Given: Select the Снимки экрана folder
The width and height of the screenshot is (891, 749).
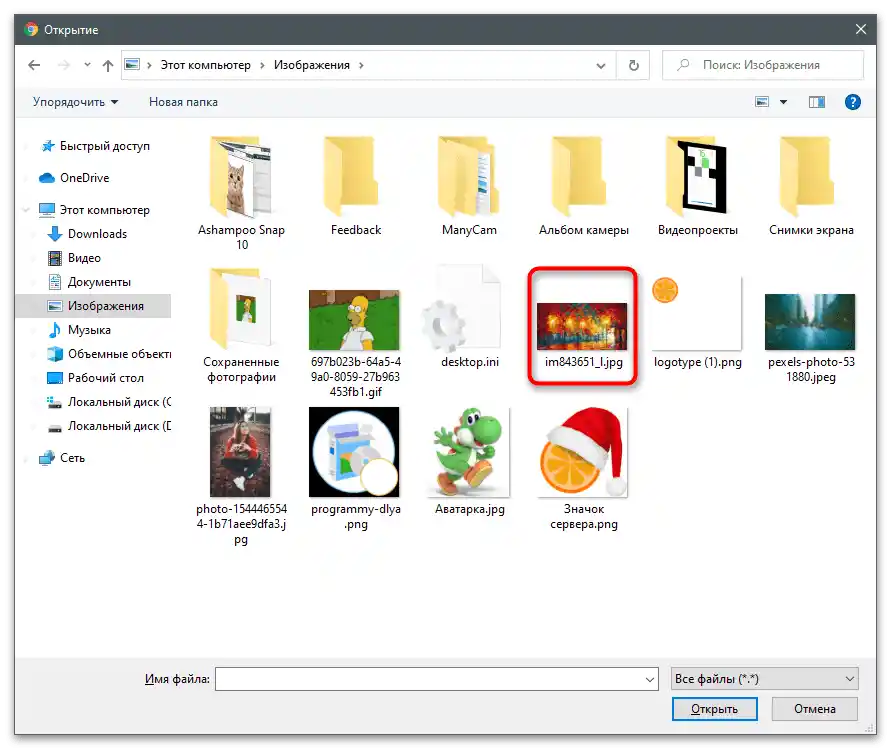Looking at the screenshot, I should [x=811, y=186].
